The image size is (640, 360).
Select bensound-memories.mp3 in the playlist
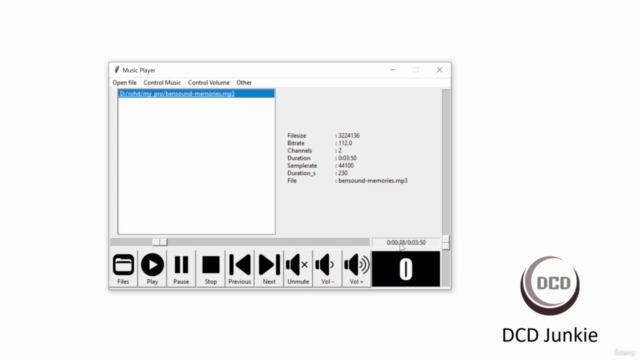196,93
